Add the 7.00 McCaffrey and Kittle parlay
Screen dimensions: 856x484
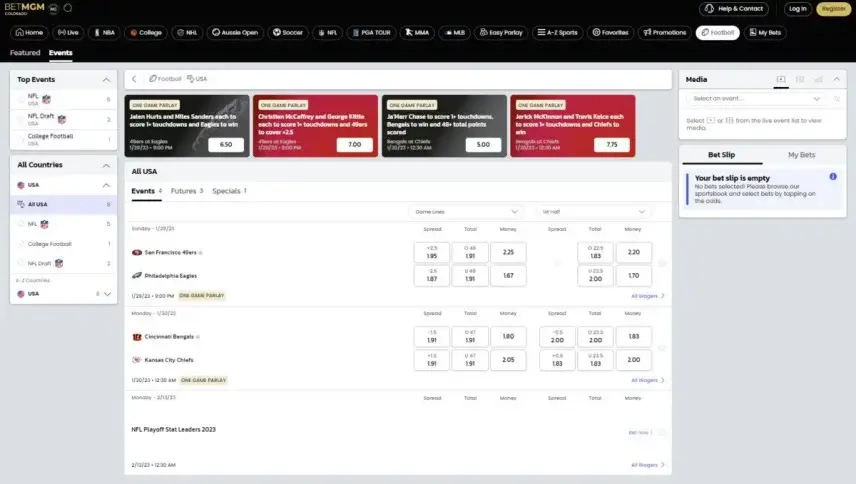(354, 145)
